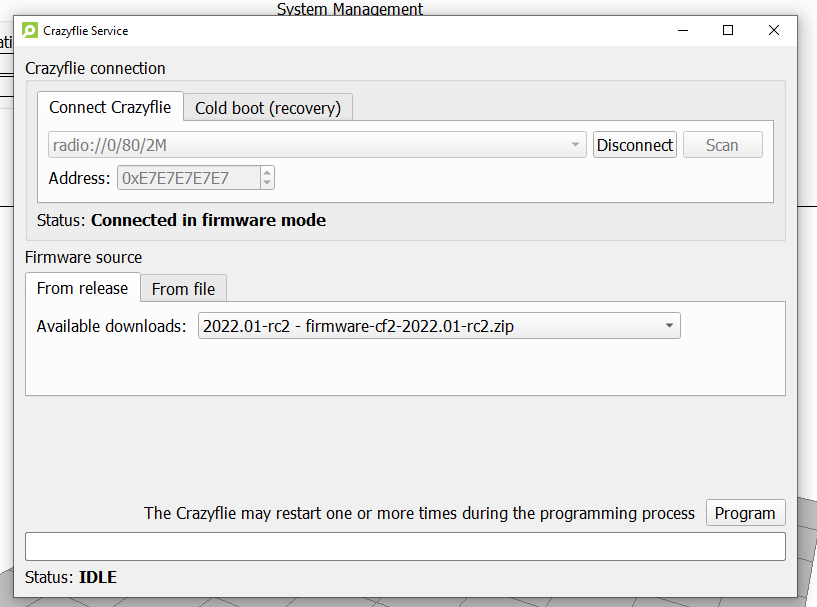Image resolution: width=817 pixels, height=607 pixels.
Task: Select the From release tab
Action: pos(82,288)
